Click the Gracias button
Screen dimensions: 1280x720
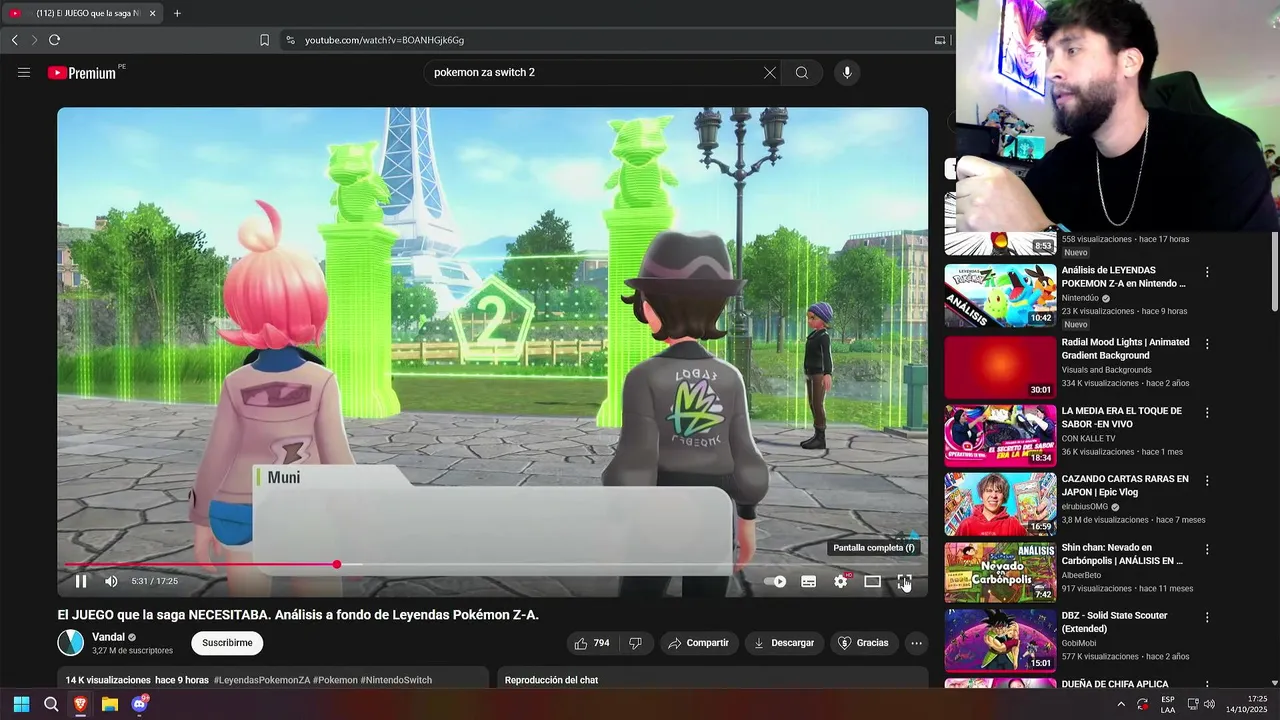pyautogui.click(x=863, y=643)
